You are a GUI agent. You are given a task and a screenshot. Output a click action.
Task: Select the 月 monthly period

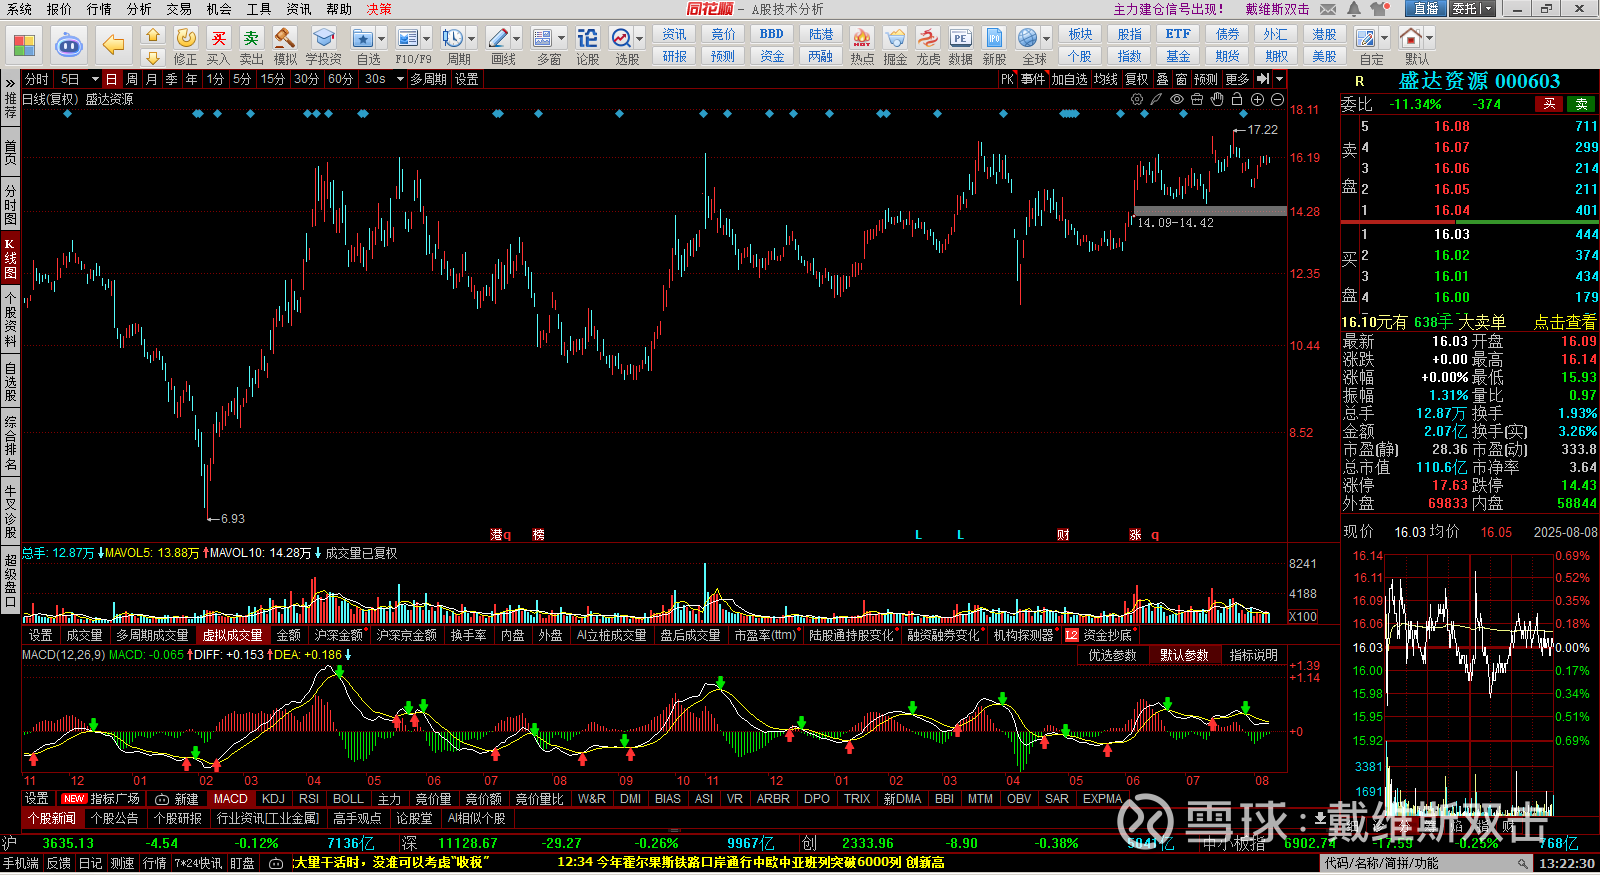pos(152,79)
